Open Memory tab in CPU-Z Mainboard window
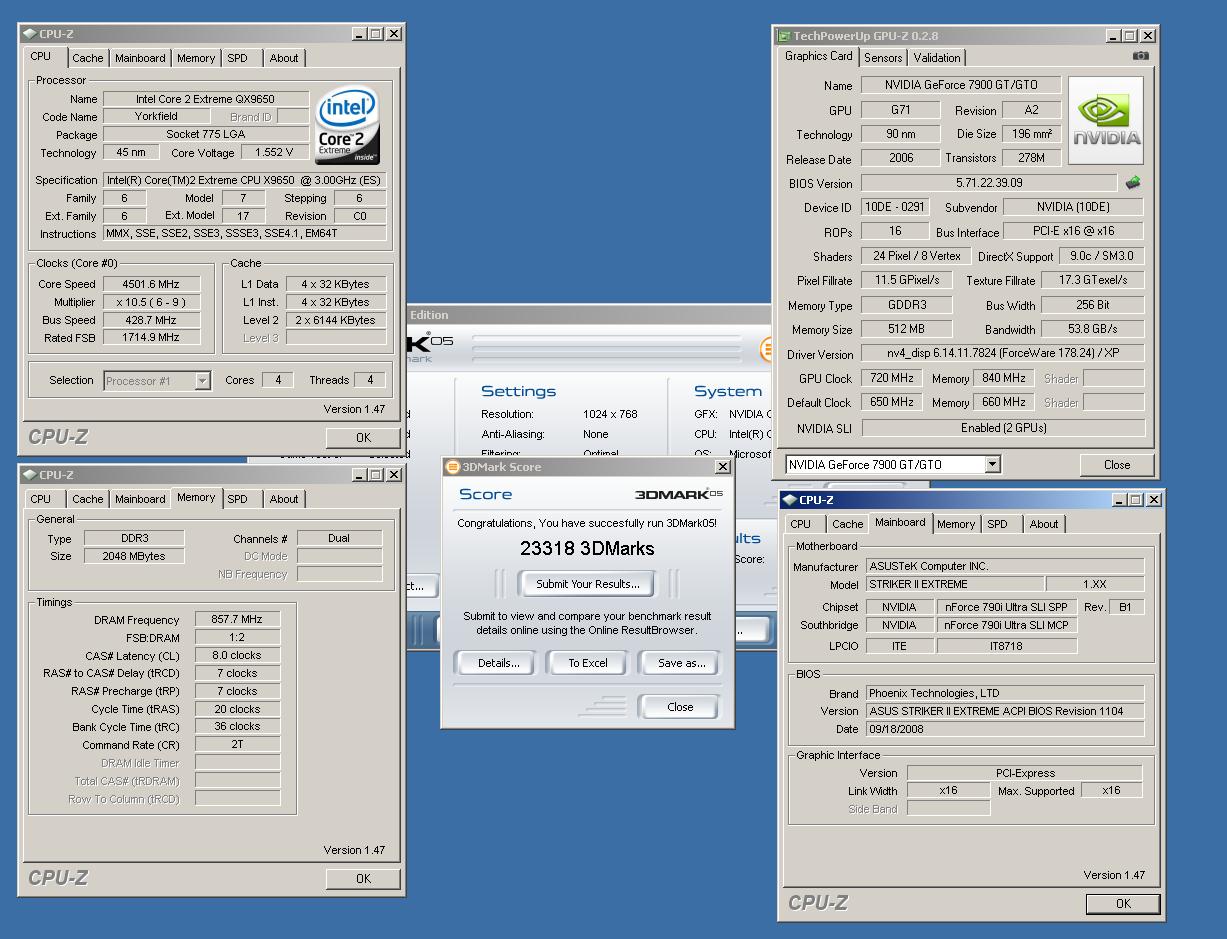This screenshot has height=939, width=1227. pos(956,524)
